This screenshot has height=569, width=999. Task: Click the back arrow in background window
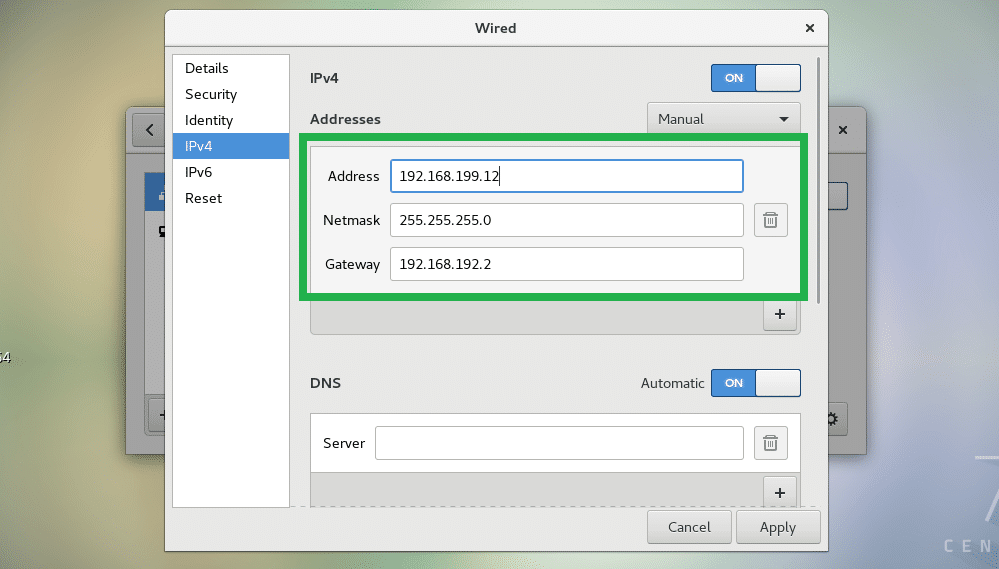[x=150, y=130]
